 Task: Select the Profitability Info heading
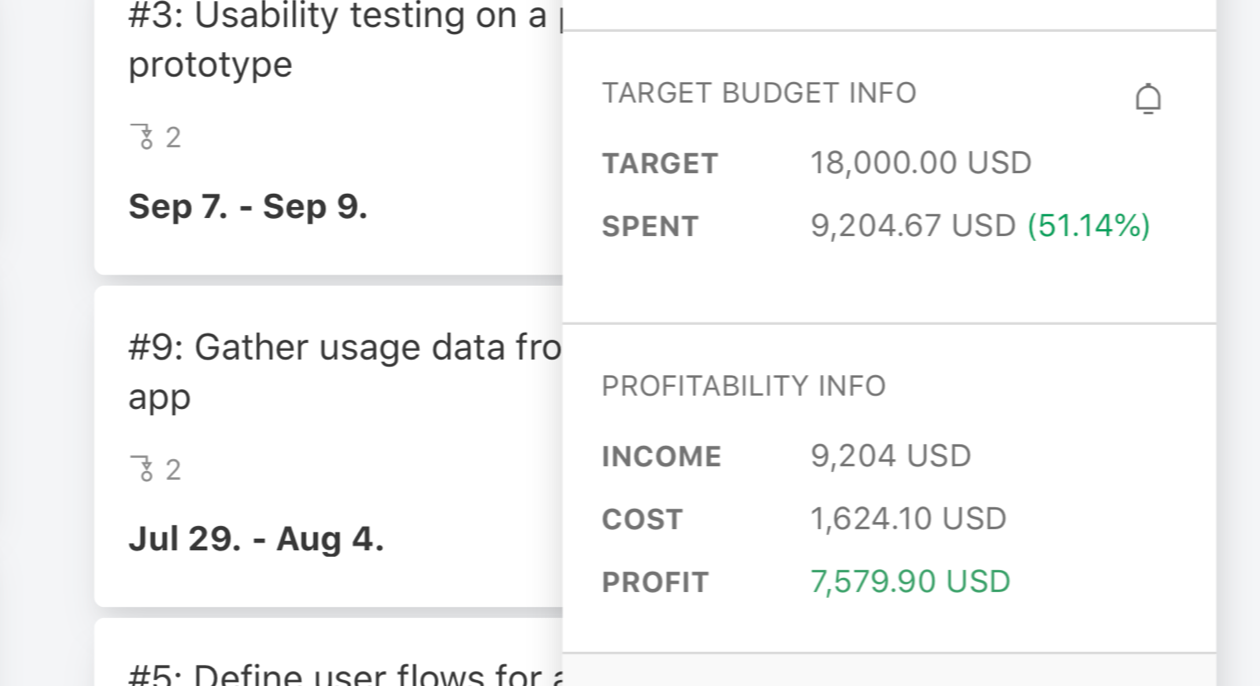(x=744, y=386)
